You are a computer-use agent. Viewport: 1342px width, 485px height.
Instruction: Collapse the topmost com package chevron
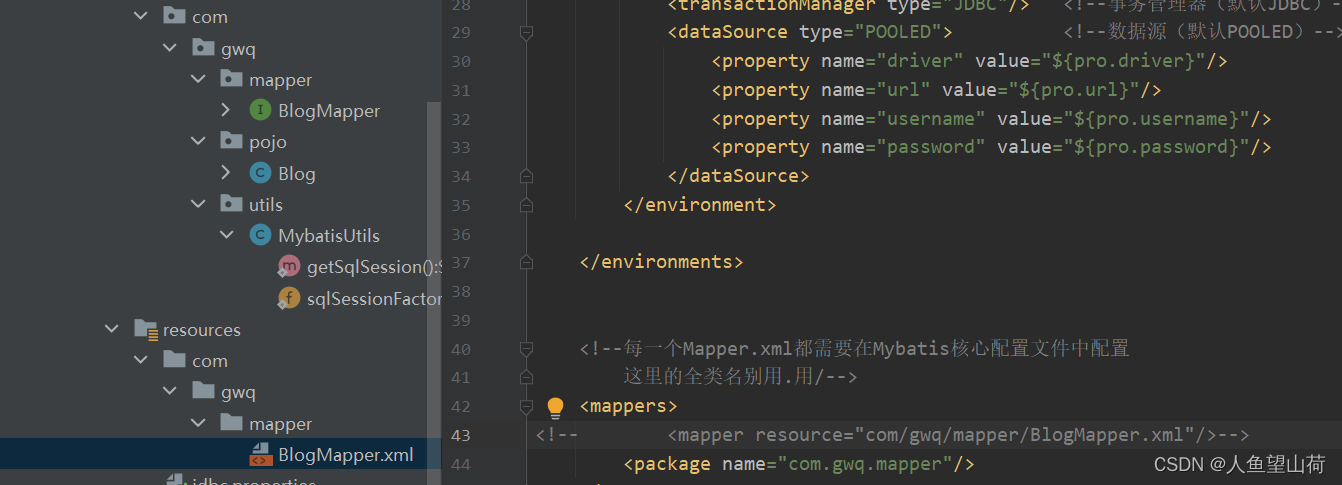pyautogui.click(x=141, y=16)
